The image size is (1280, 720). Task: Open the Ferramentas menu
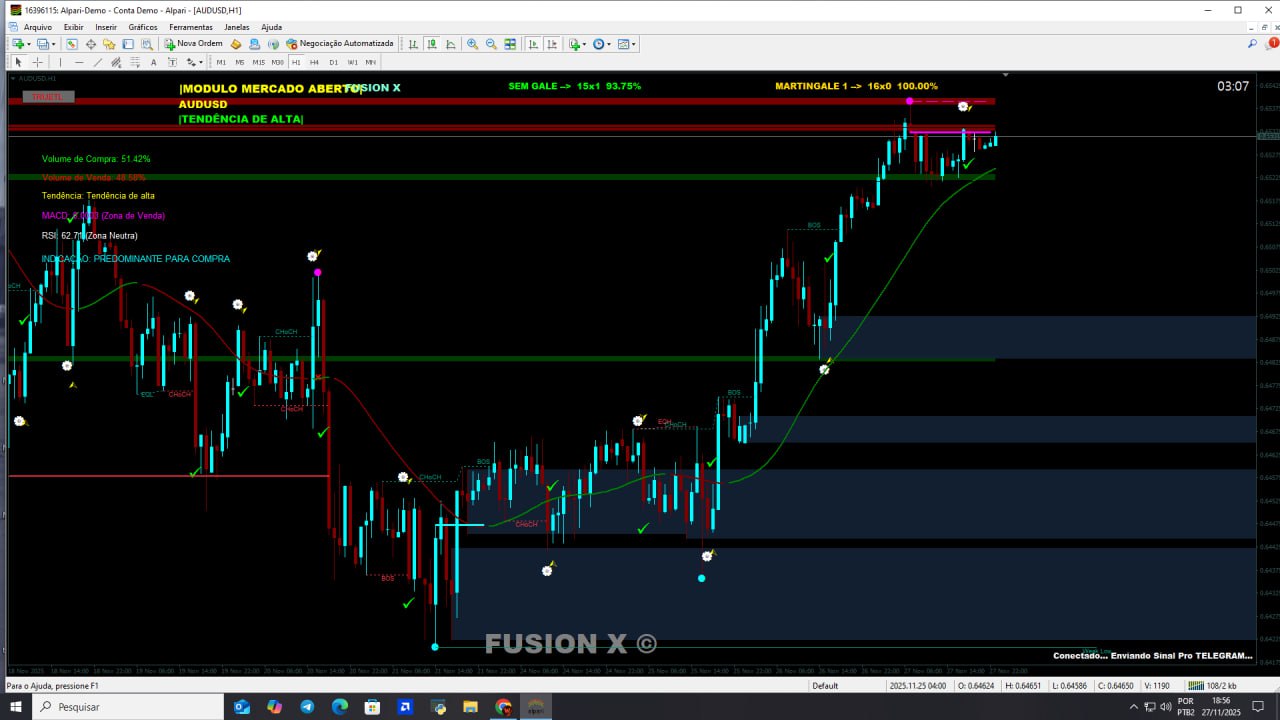coord(190,27)
